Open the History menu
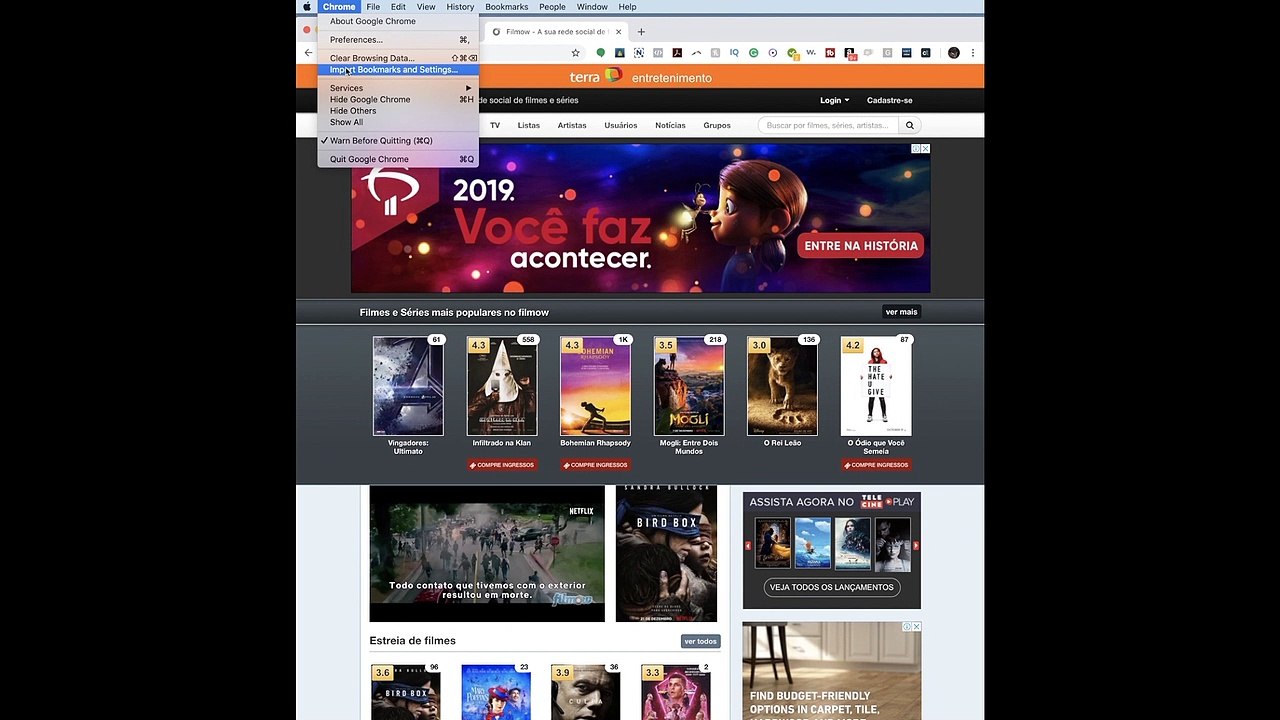The image size is (1280, 720). (460, 7)
